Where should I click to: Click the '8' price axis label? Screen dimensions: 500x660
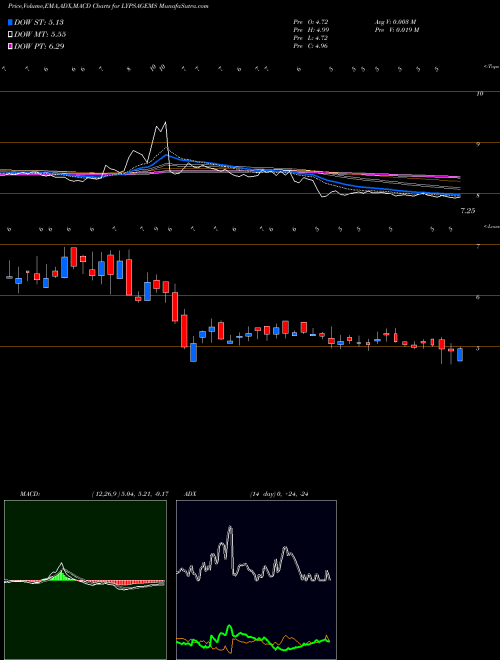pyautogui.click(x=478, y=196)
